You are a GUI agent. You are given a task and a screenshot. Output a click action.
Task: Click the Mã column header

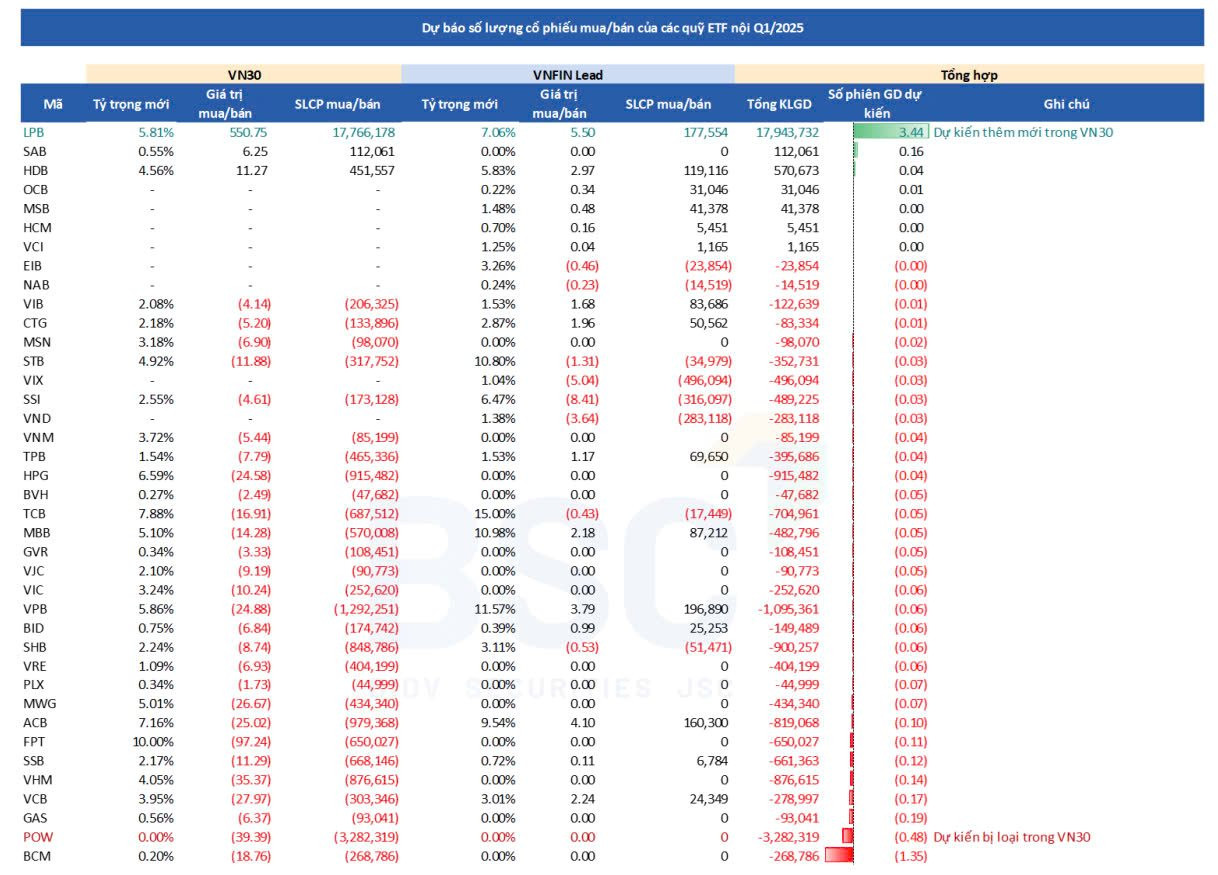[x=52, y=104]
